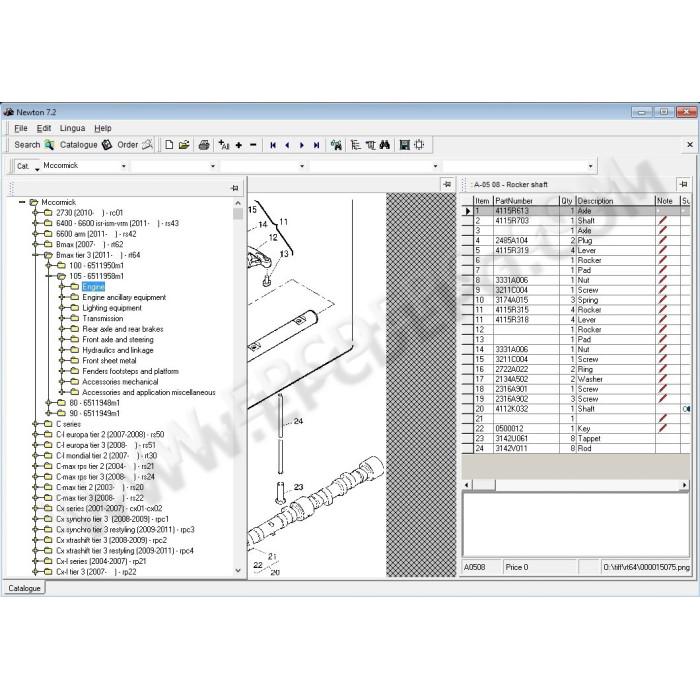Expand the 100 - 6511950m1 node
This screenshot has width=700, height=700.
click(49, 266)
